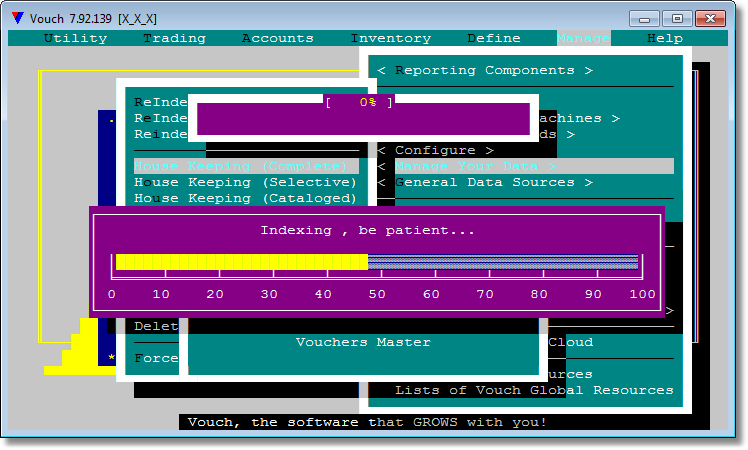Select House Keeping (Selective) option
This screenshot has width=748, height=450.
[245, 182]
